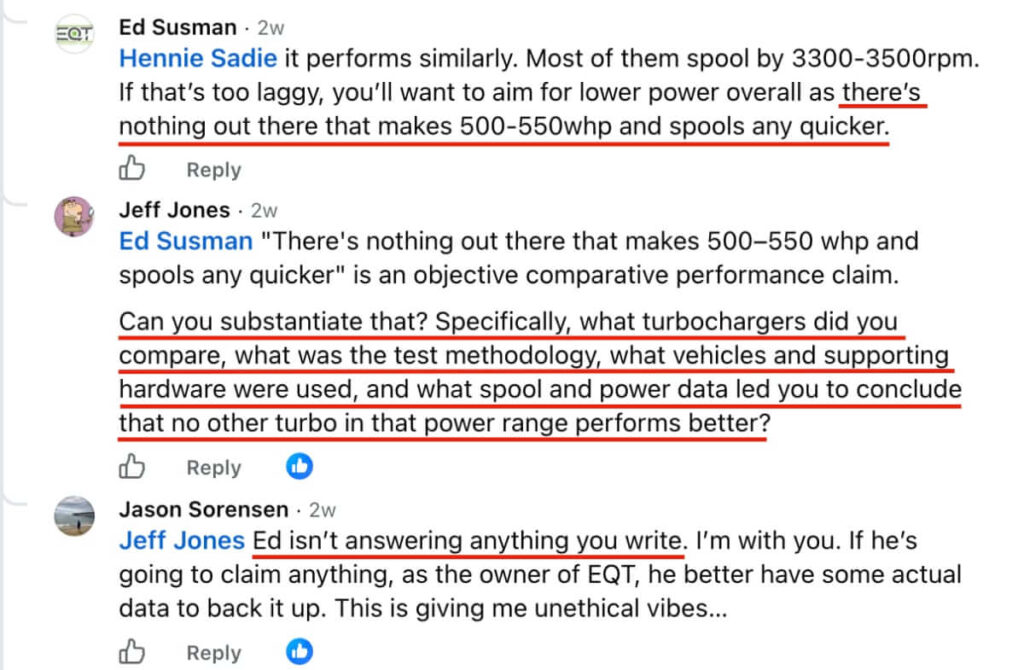Image resolution: width=1024 pixels, height=670 pixels.
Task: Open the 2w timestamp on Ed Susman's comment
Action: pyautogui.click(x=270, y=28)
